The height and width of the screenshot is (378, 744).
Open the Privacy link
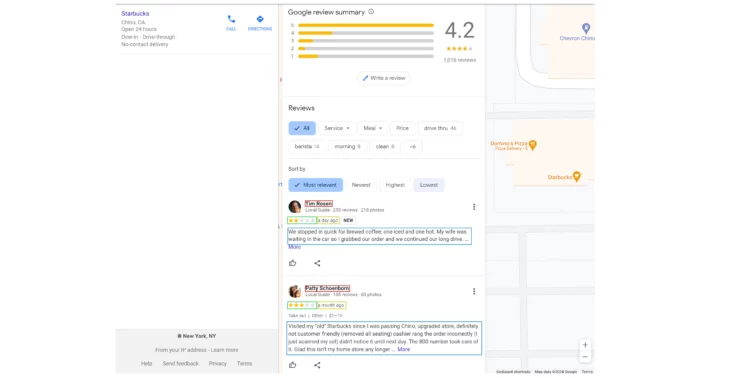click(x=218, y=363)
